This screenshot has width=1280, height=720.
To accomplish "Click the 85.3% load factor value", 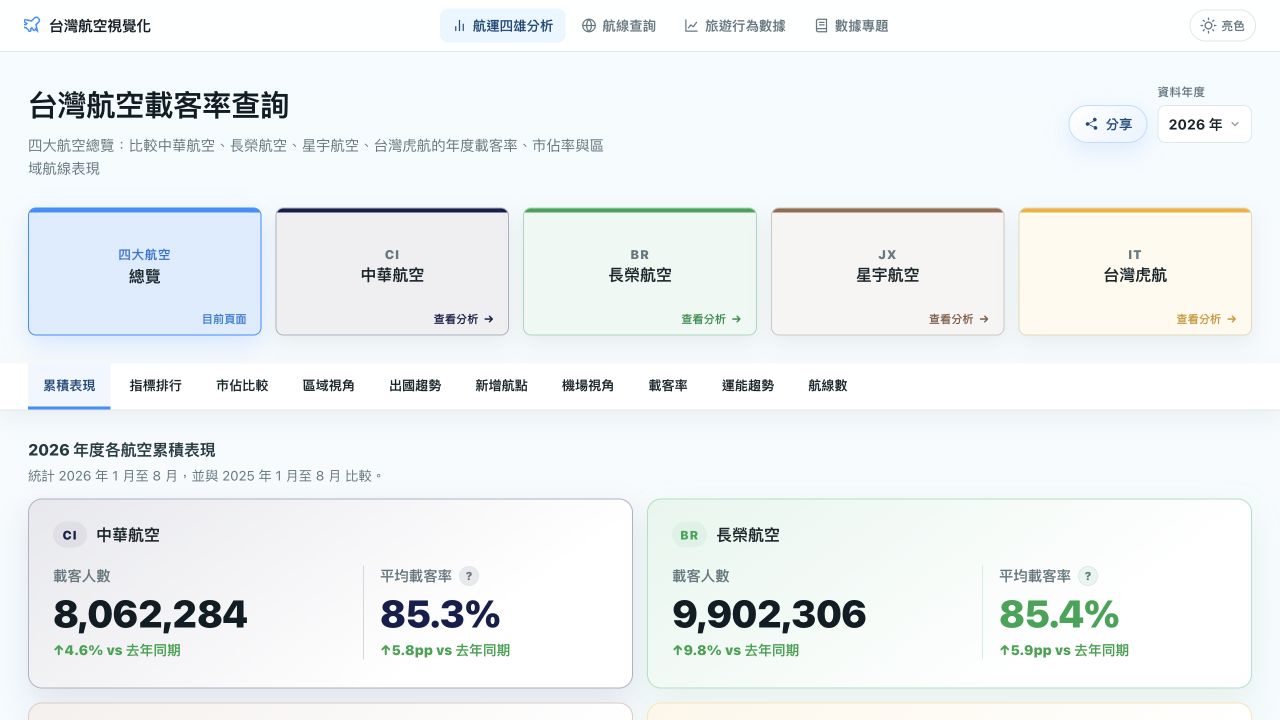I will click(440, 615).
